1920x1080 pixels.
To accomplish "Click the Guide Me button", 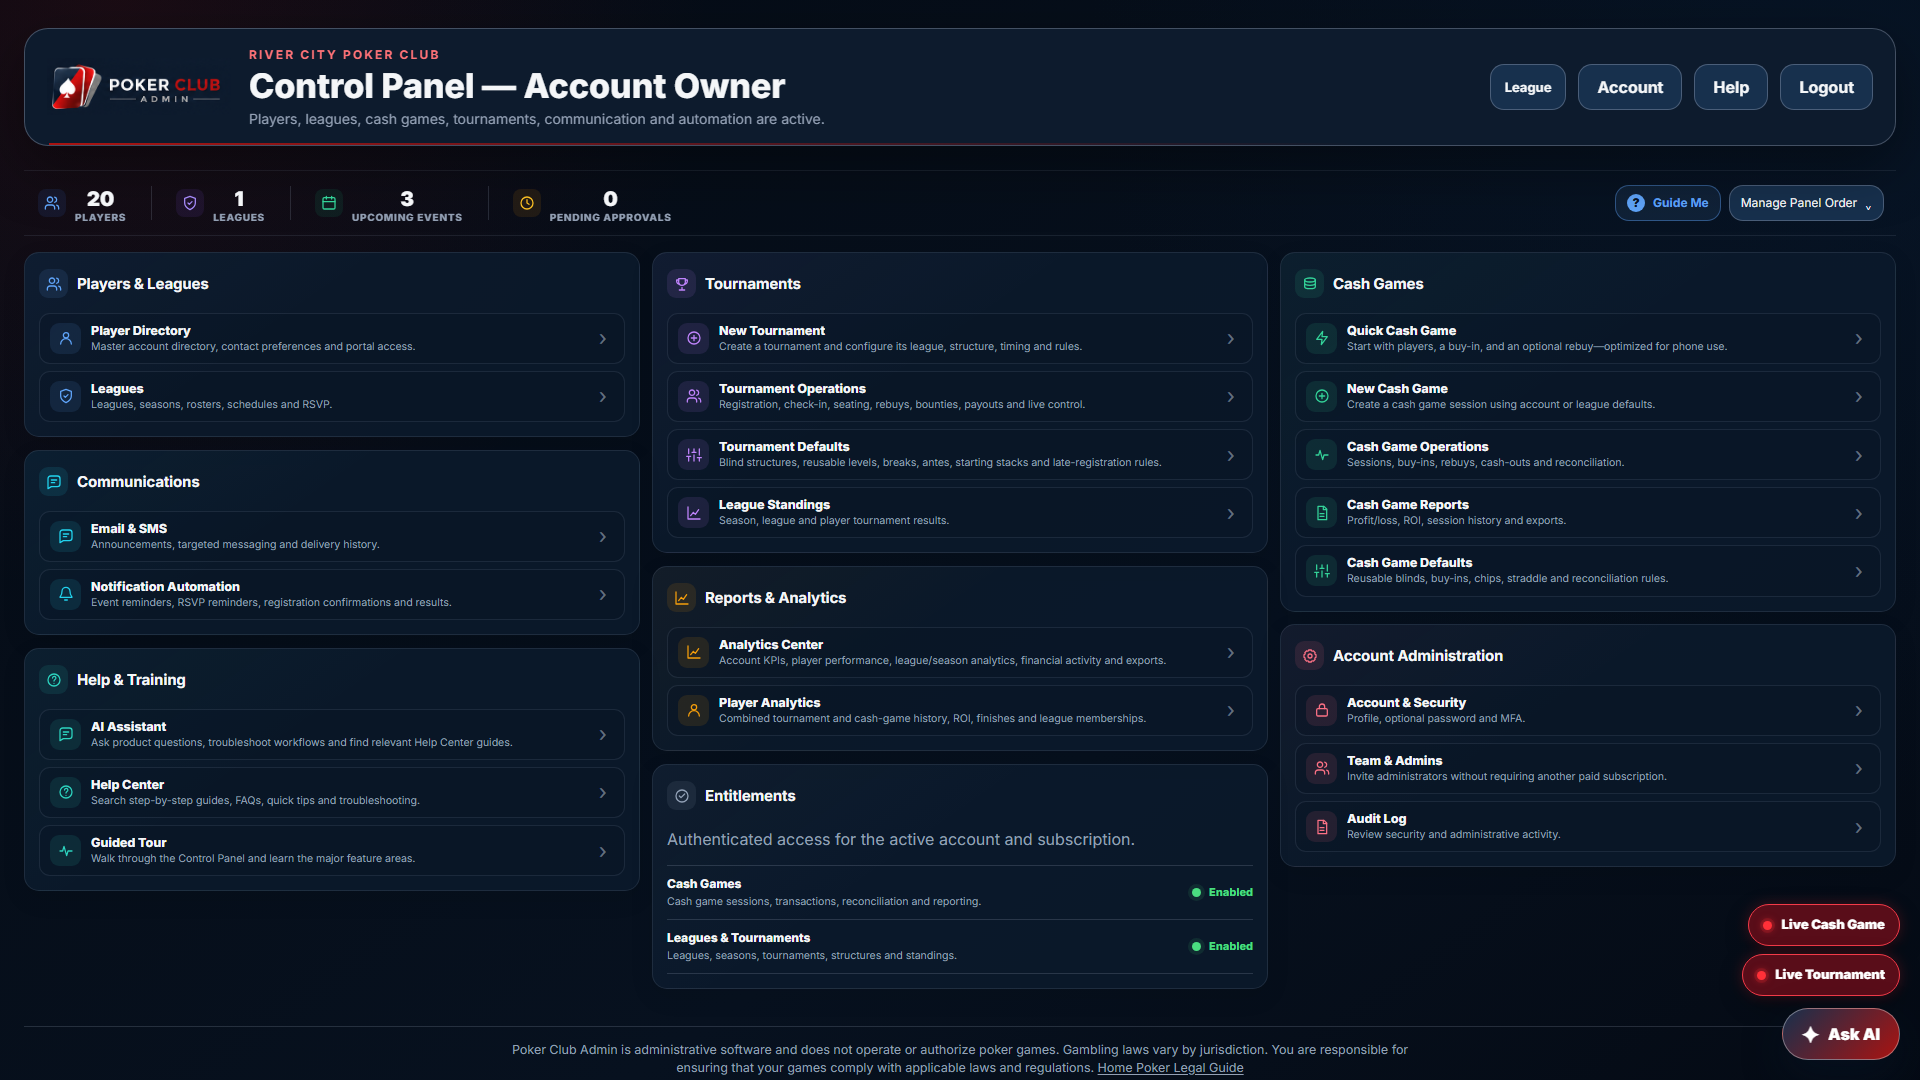I will tap(1668, 203).
